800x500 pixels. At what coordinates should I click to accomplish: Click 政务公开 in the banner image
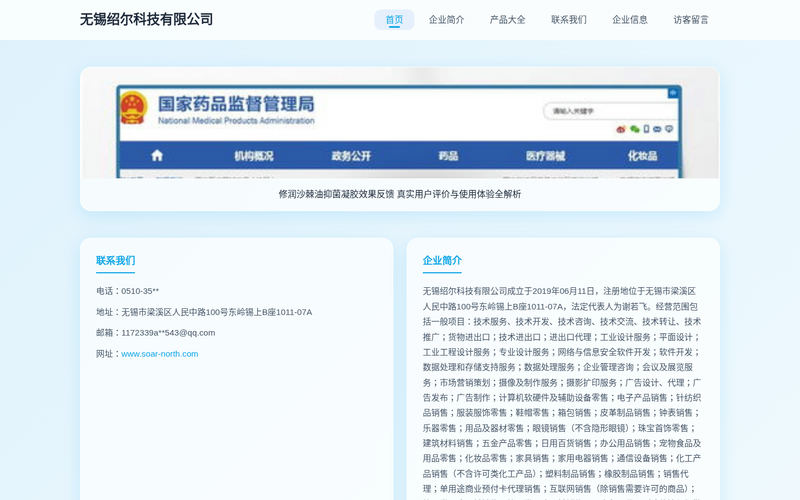(351, 156)
